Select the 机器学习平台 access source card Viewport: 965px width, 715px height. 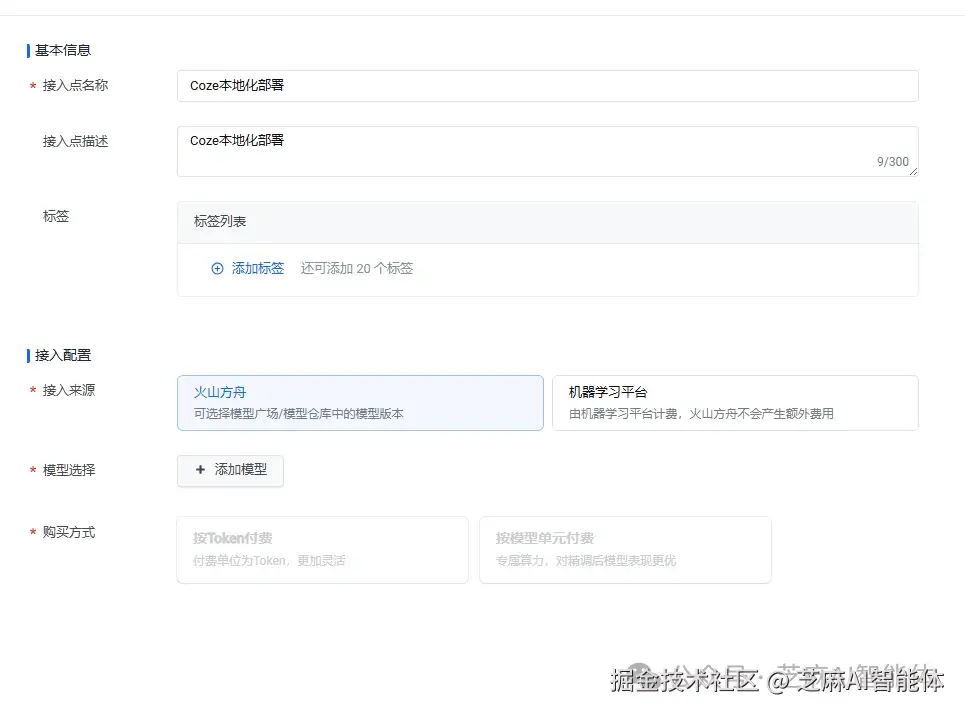[735, 402]
